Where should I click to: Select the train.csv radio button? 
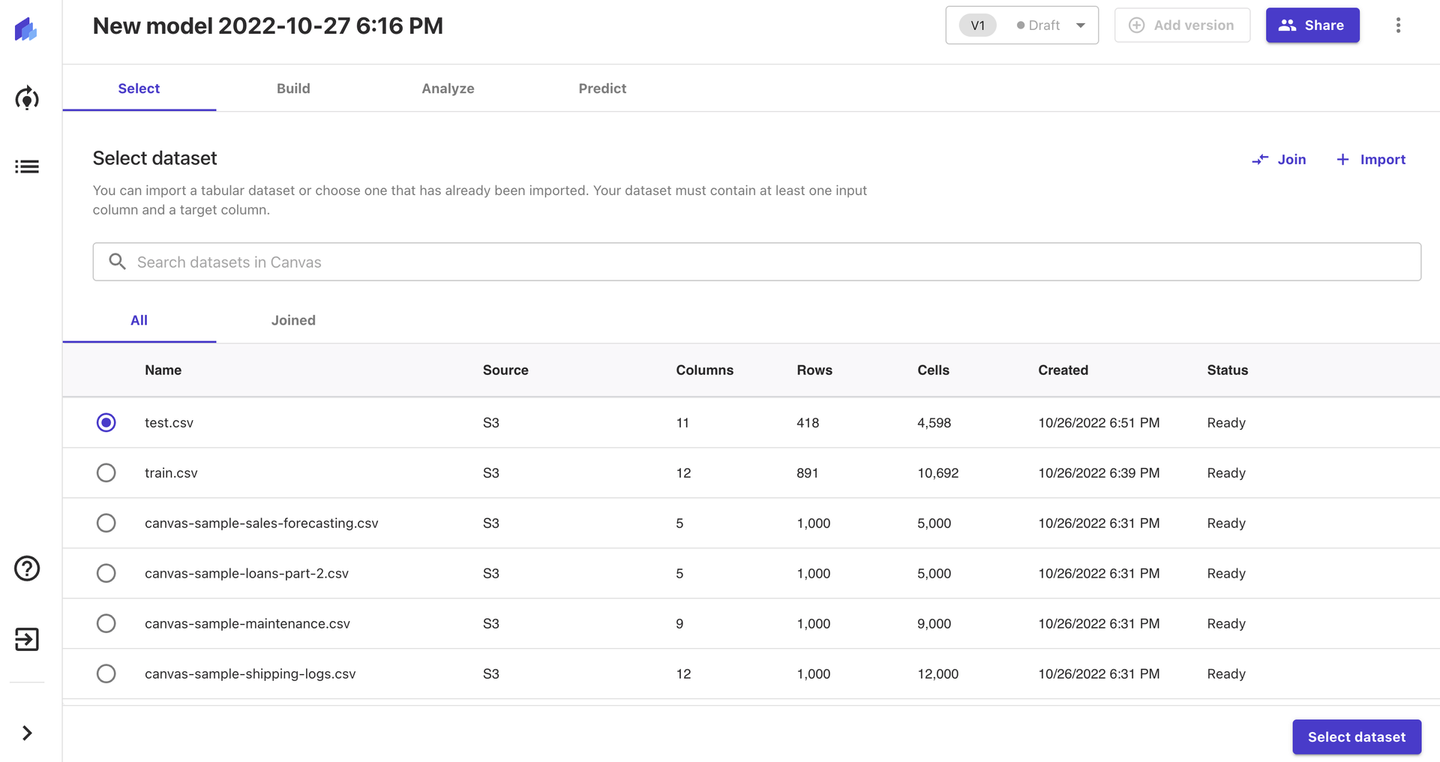106,473
